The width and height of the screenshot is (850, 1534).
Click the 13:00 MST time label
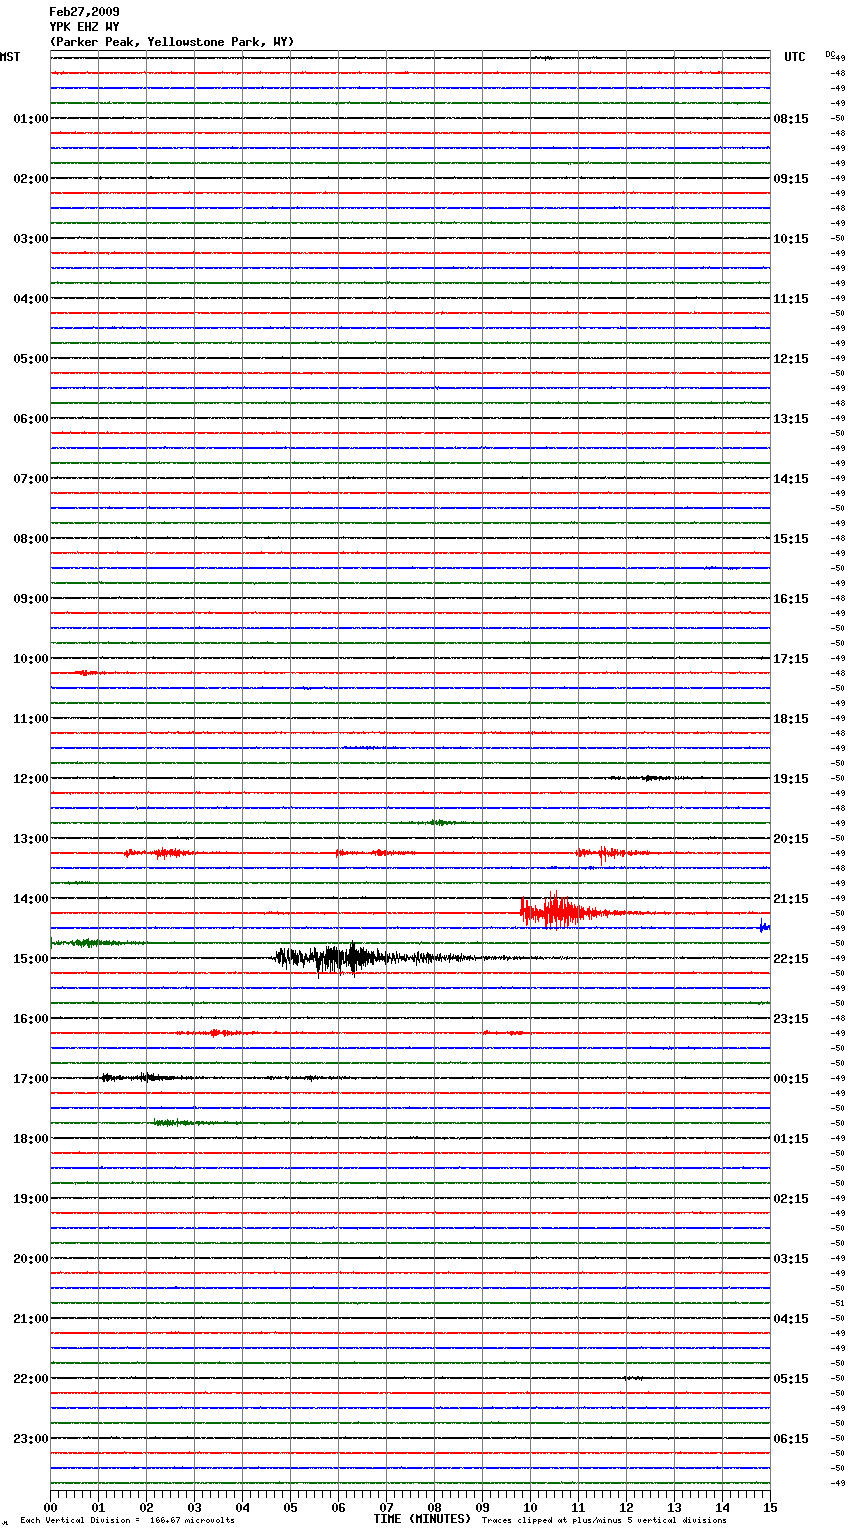[31, 839]
